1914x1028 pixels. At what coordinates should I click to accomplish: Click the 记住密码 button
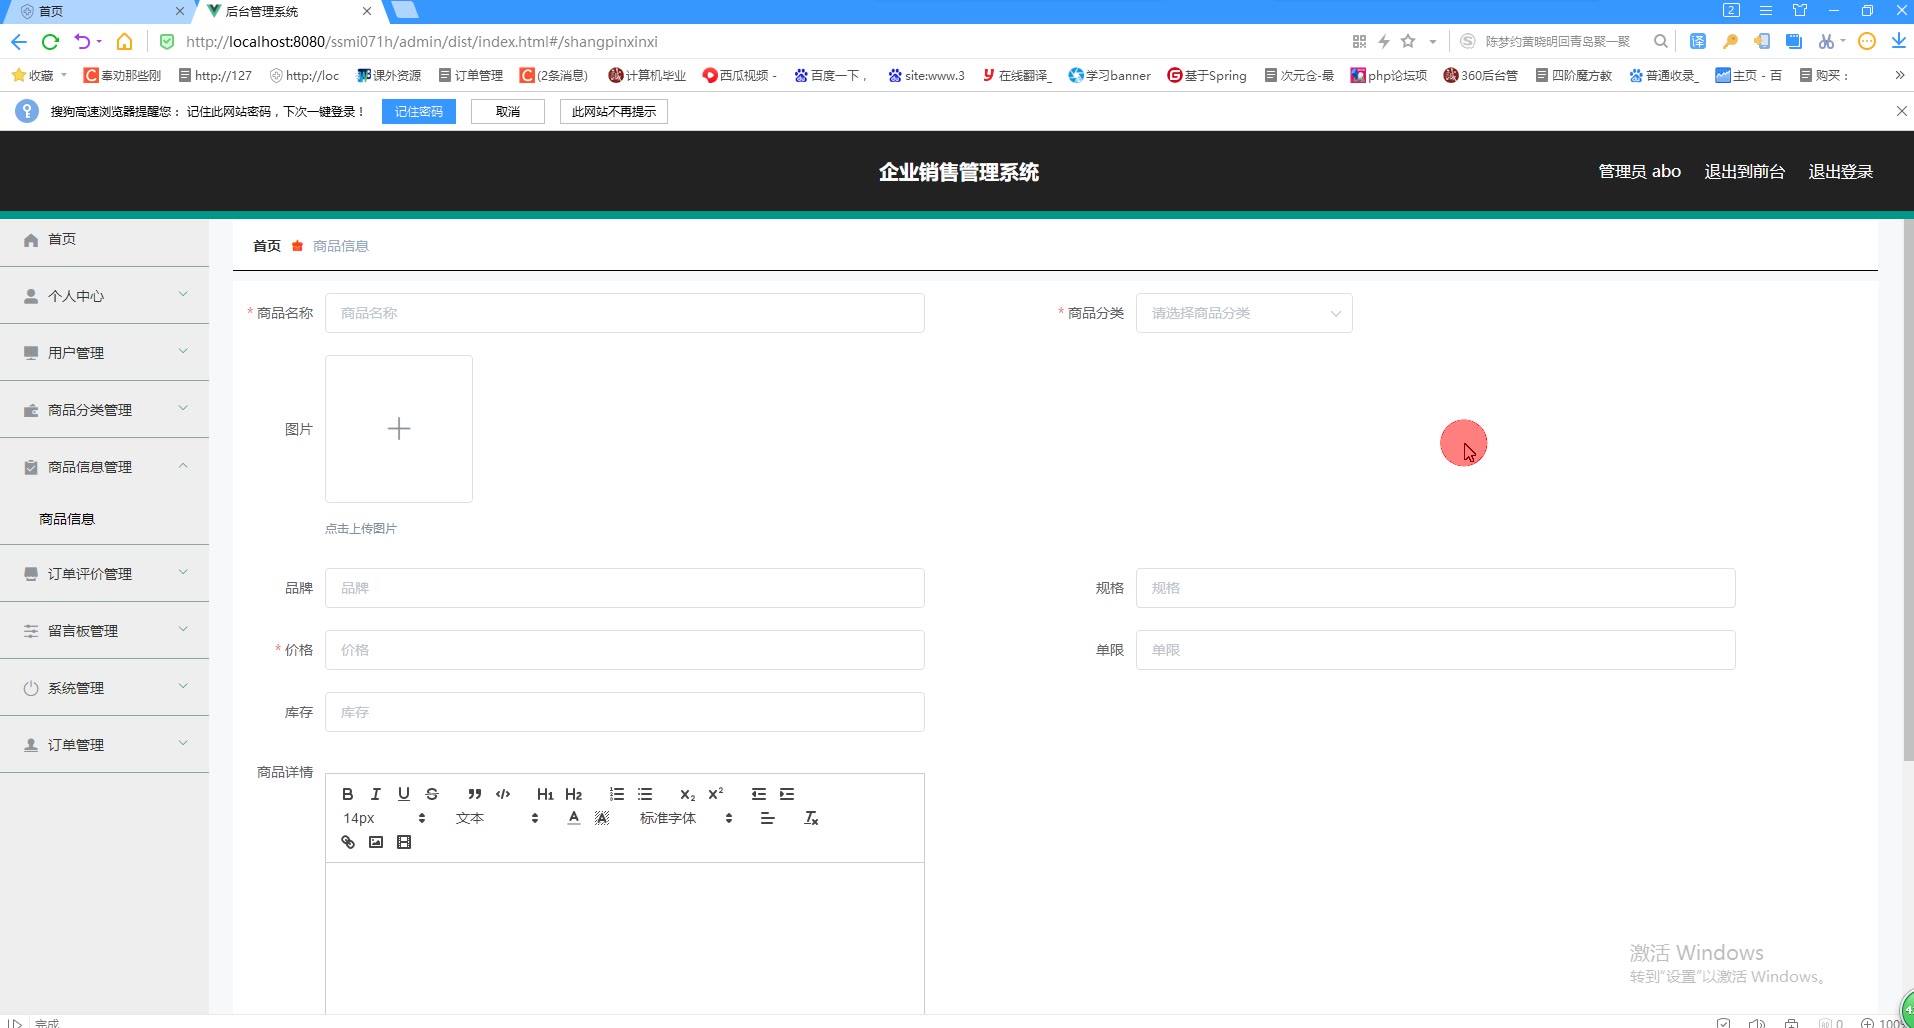418,111
